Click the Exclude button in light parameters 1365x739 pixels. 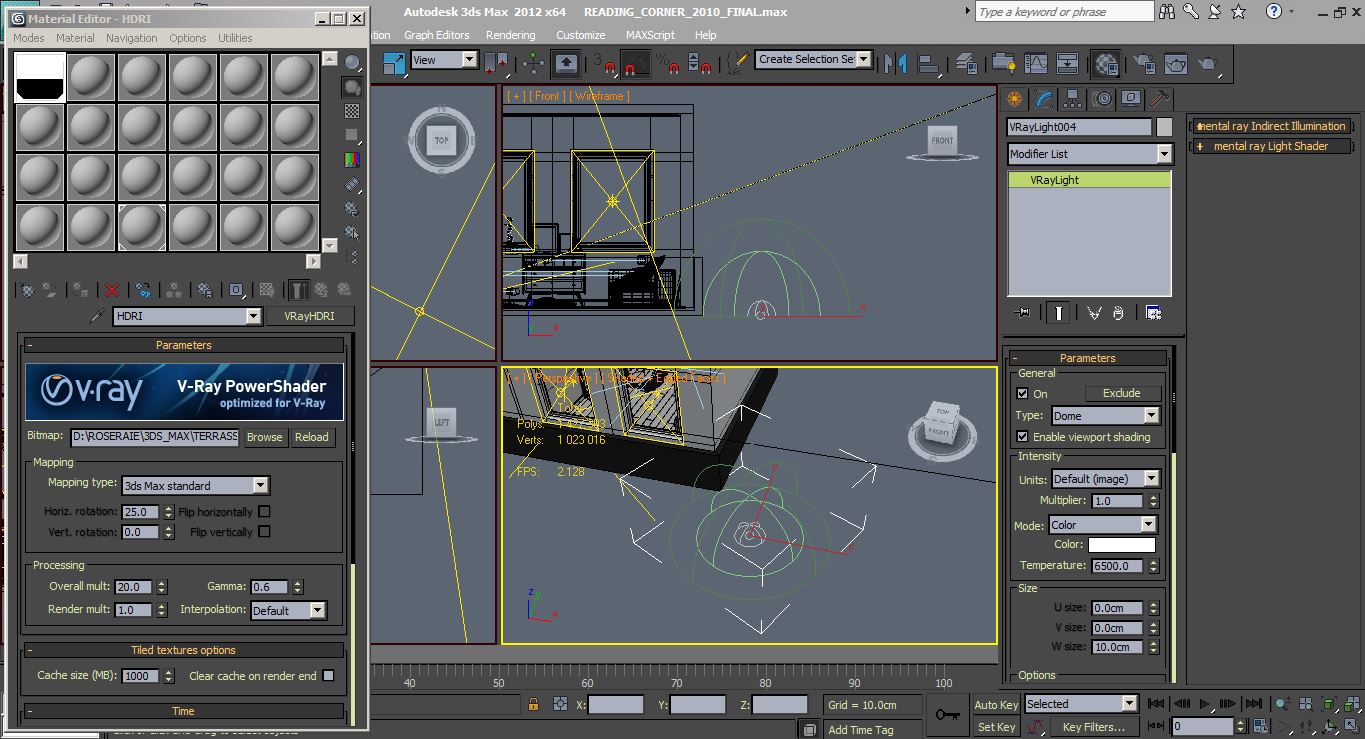[x=1121, y=393]
